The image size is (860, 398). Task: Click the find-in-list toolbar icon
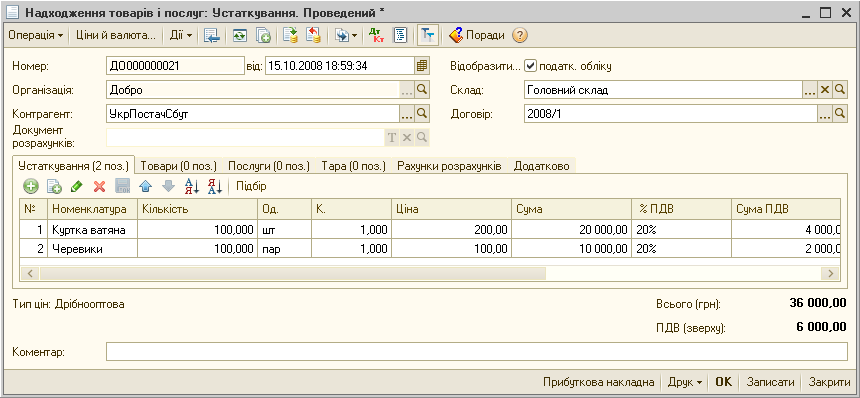(x=212, y=36)
